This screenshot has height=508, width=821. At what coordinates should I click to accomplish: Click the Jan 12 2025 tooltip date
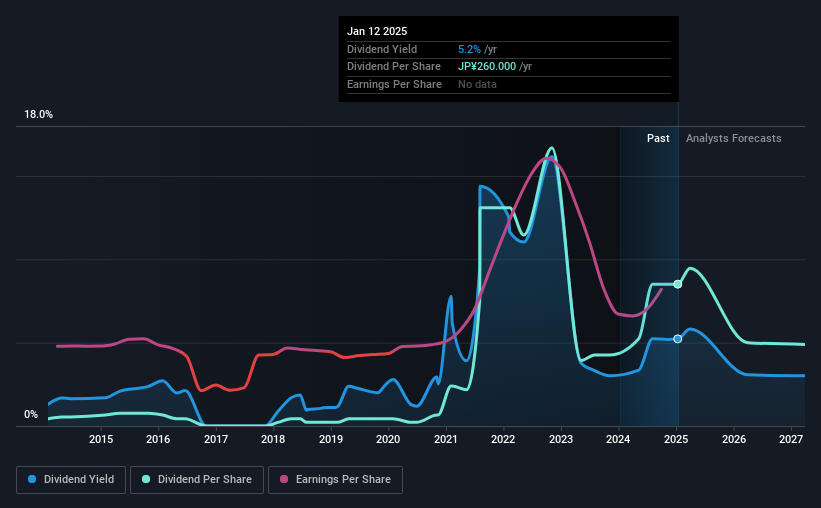(377, 31)
